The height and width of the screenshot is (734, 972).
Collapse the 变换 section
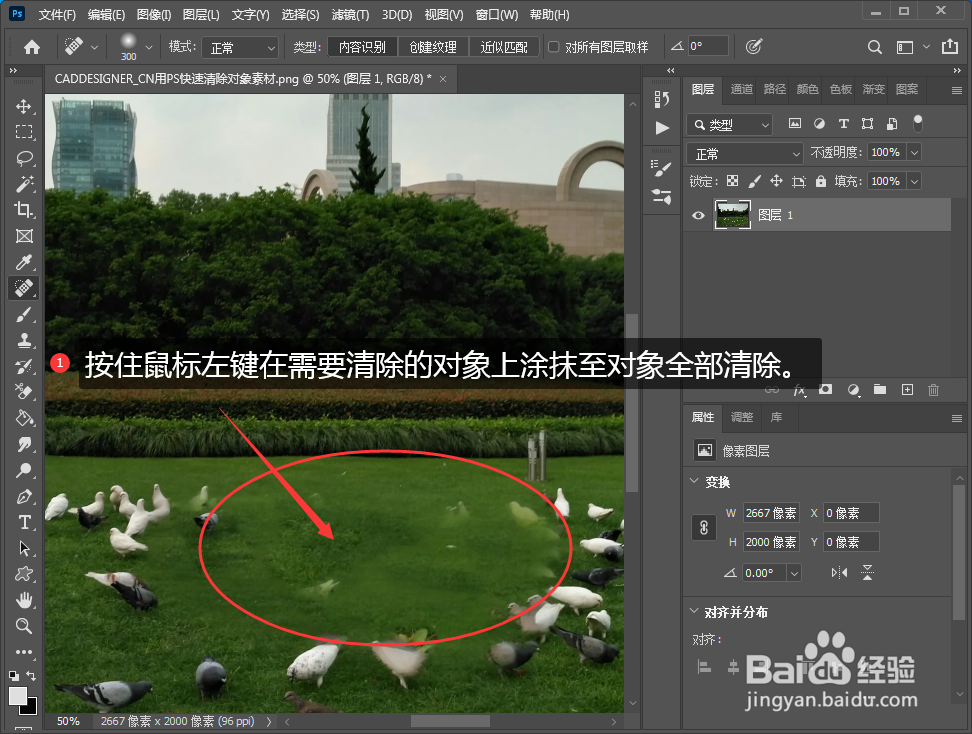pyautogui.click(x=694, y=481)
